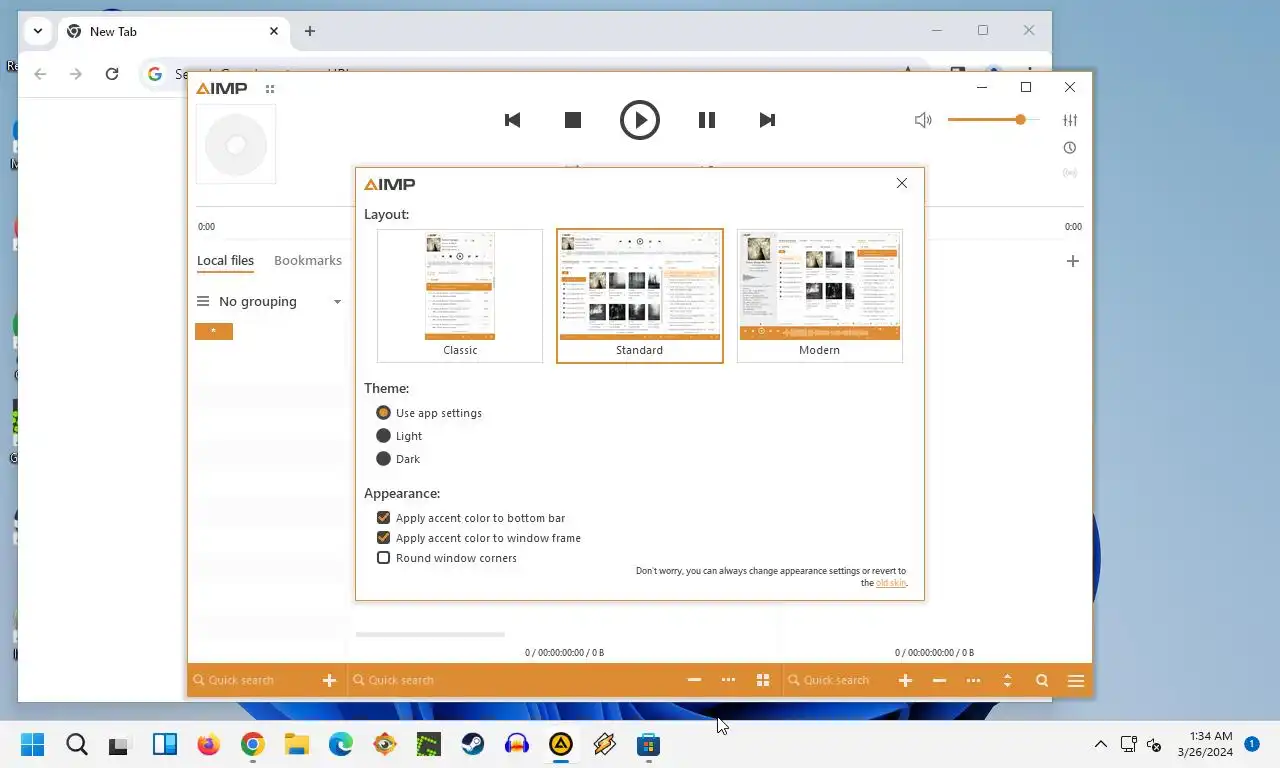The width and height of the screenshot is (1280, 768).
Task: Open the old skin link
Action: pyautogui.click(x=890, y=583)
